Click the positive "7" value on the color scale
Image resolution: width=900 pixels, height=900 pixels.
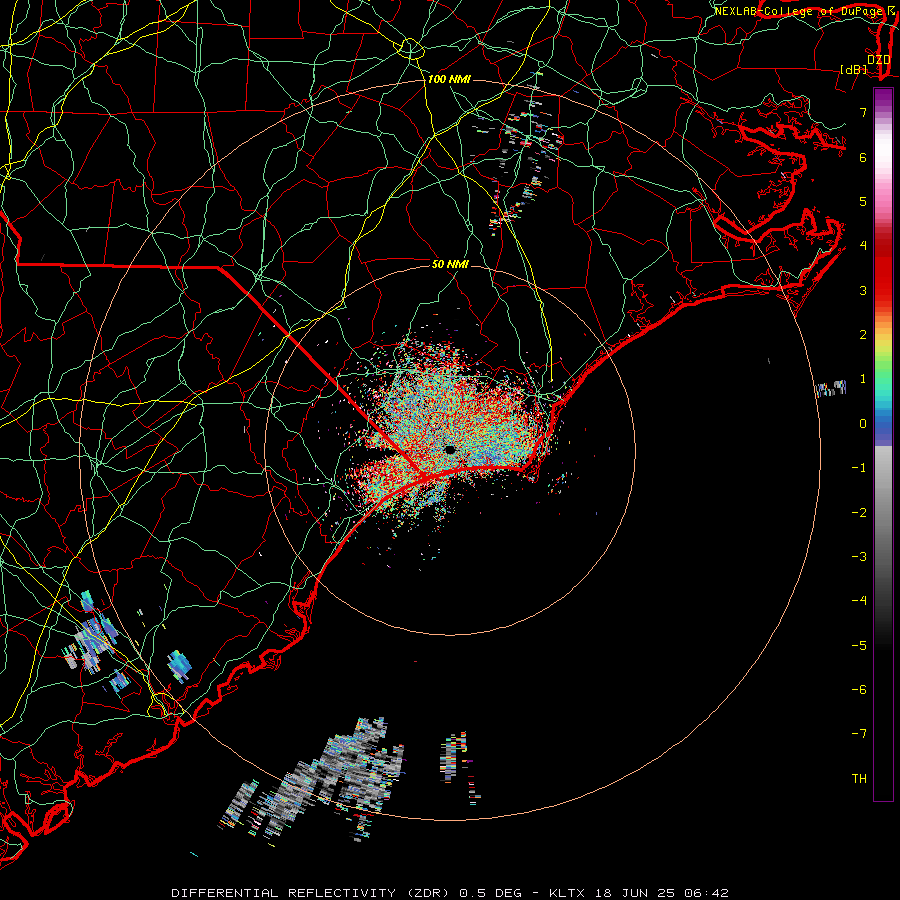[863, 112]
